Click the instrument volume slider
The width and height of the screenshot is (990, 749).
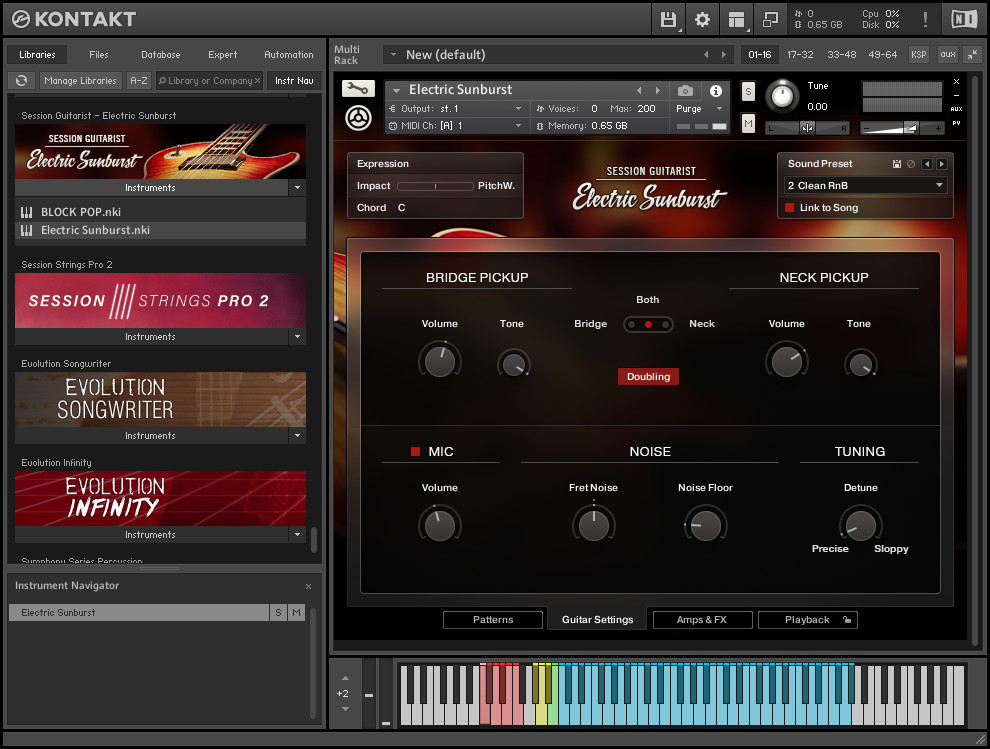(902, 128)
